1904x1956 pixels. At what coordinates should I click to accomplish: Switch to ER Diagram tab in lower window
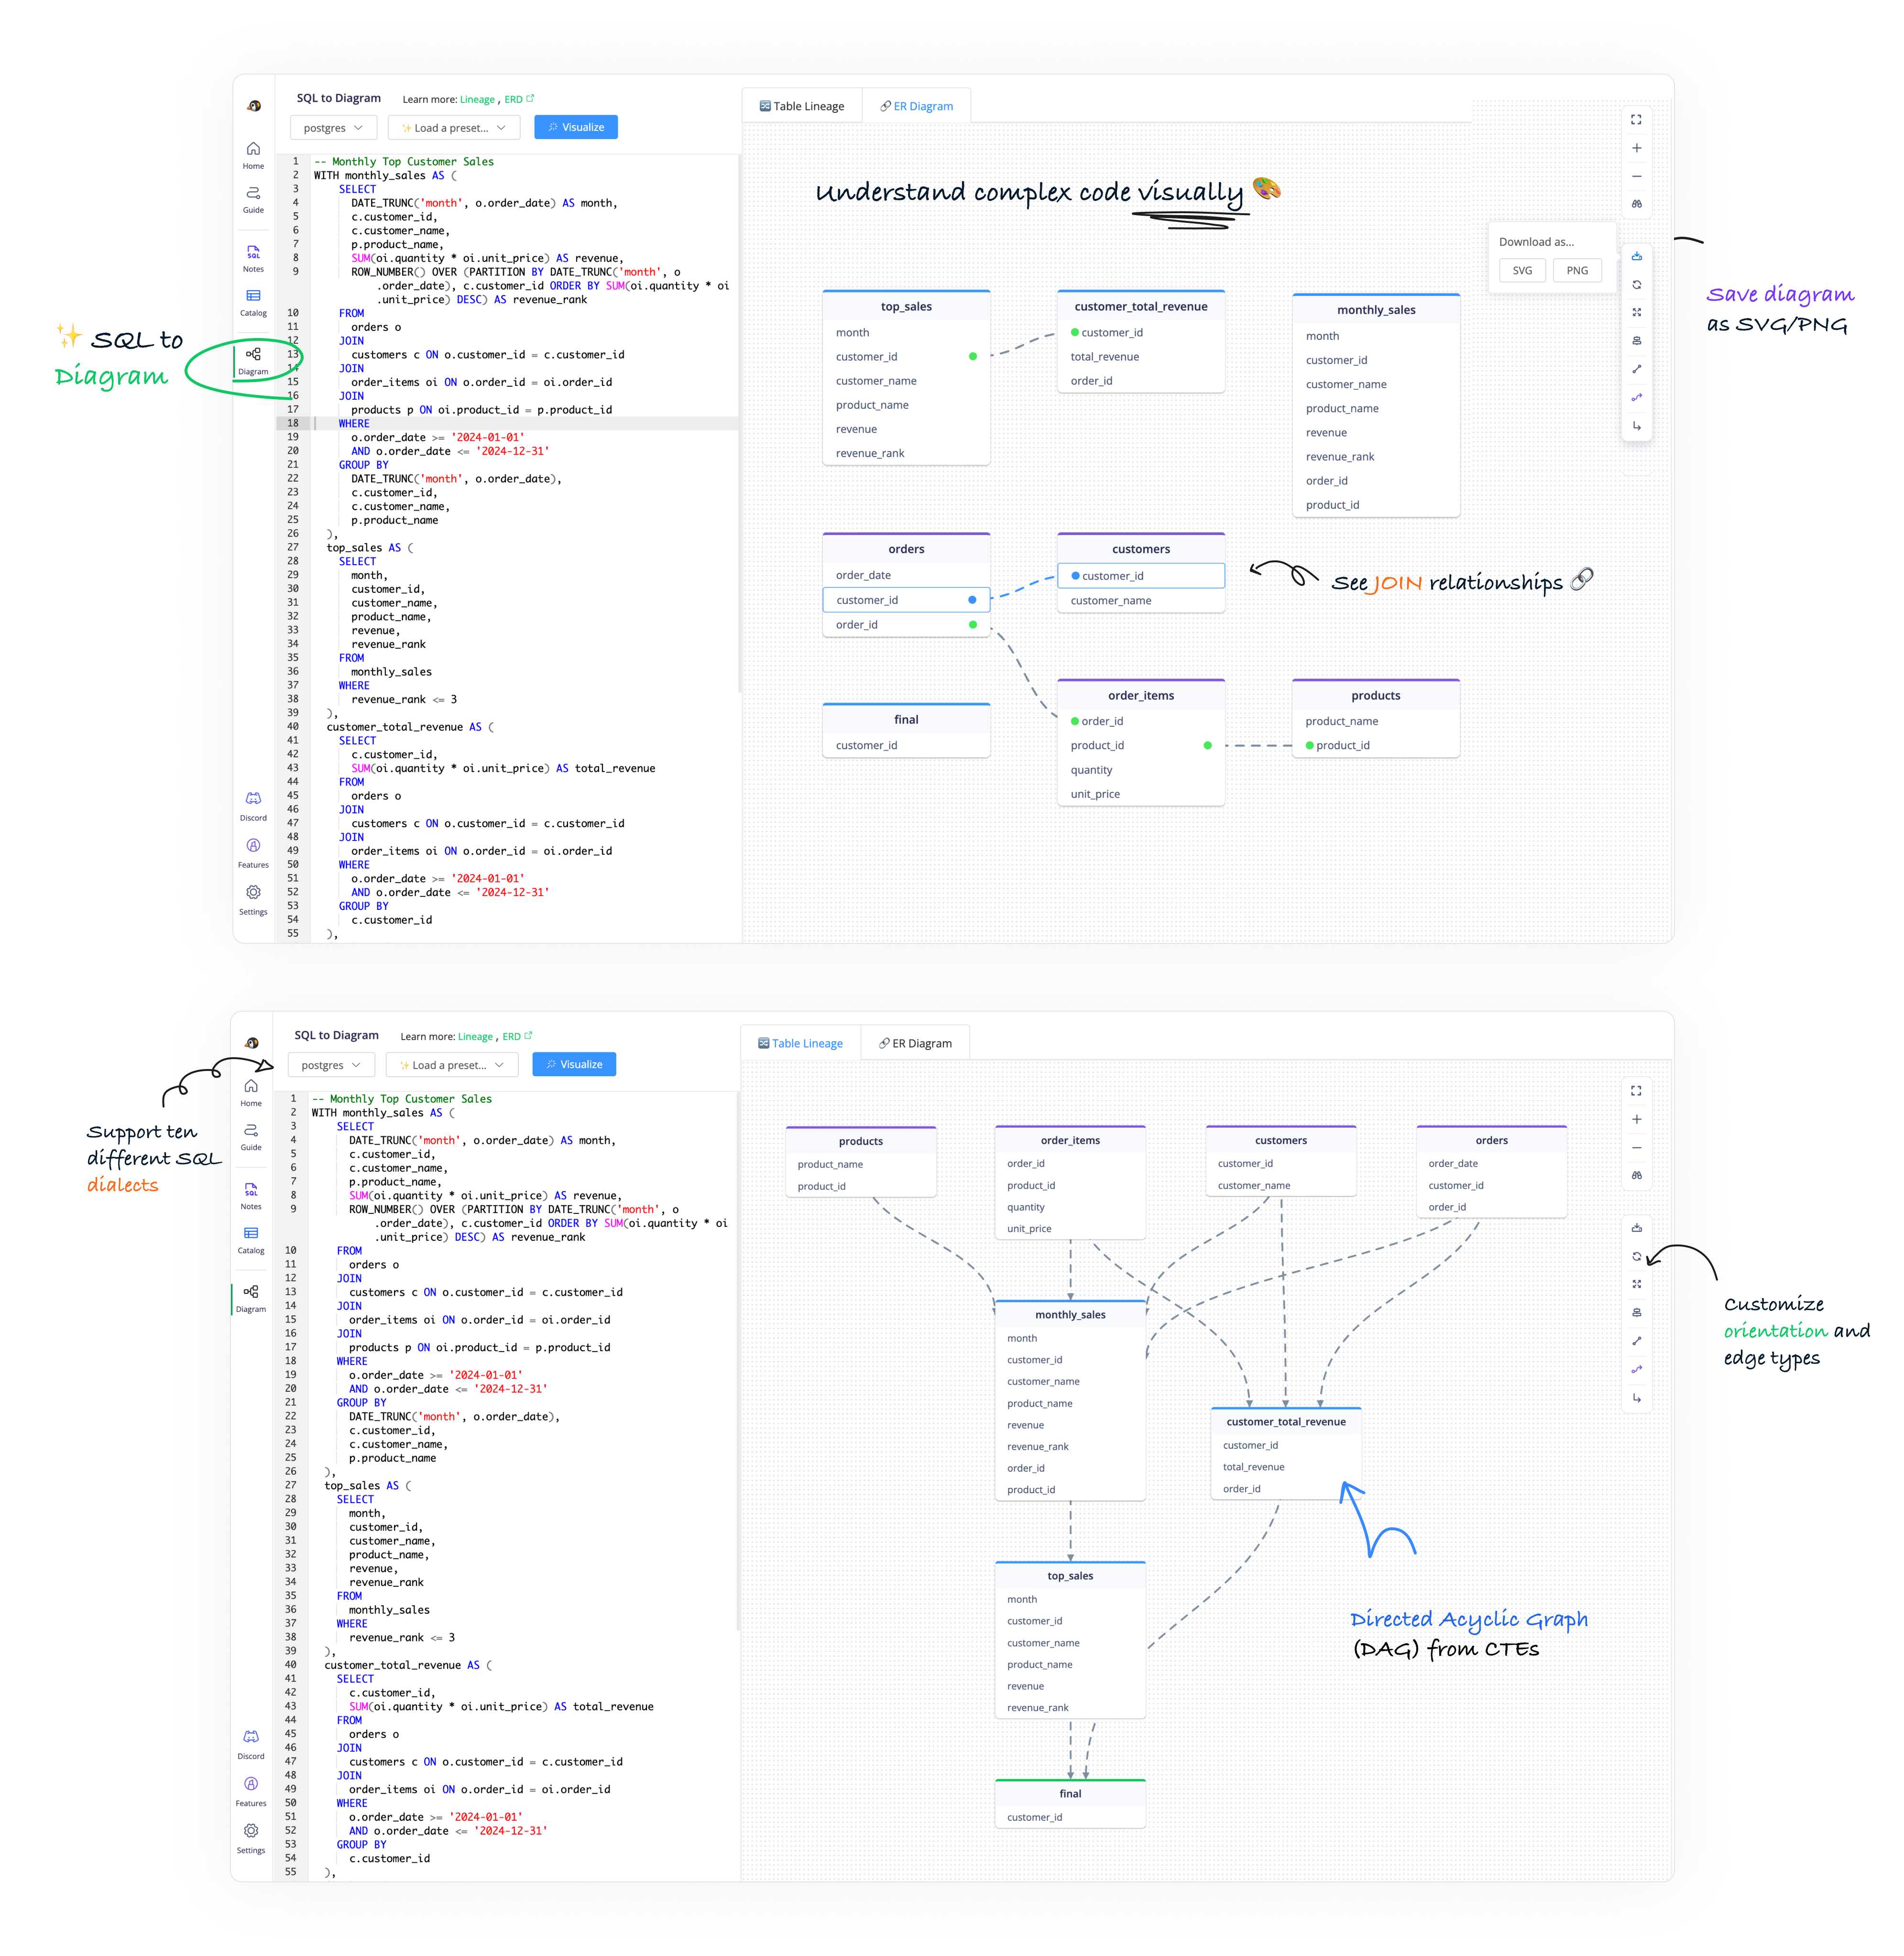[915, 1043]
